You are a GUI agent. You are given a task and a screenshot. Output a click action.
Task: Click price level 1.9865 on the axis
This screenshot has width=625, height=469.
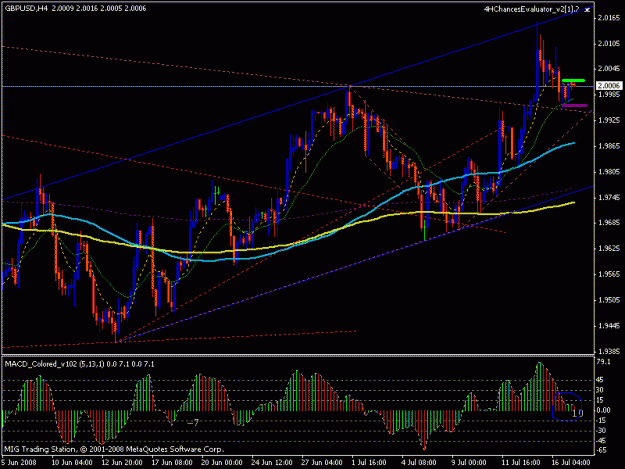pos(609,146)
